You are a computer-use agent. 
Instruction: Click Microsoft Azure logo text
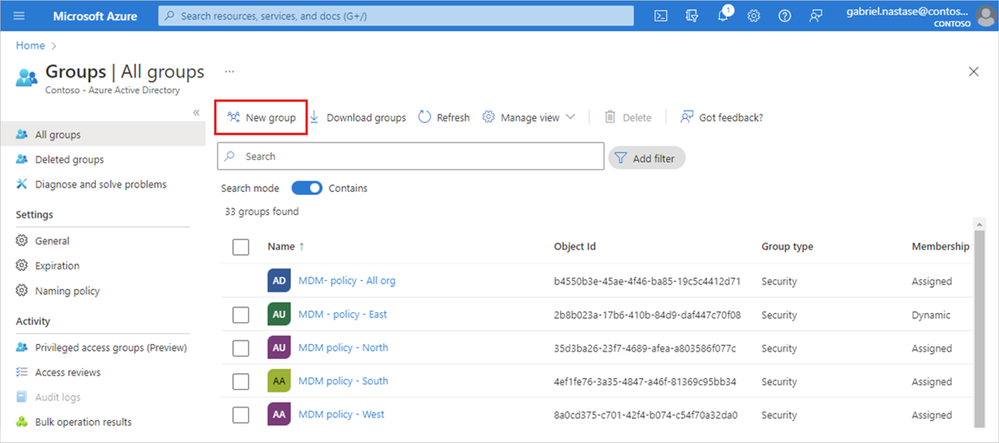pyautogui.click(x=95, y=16)
